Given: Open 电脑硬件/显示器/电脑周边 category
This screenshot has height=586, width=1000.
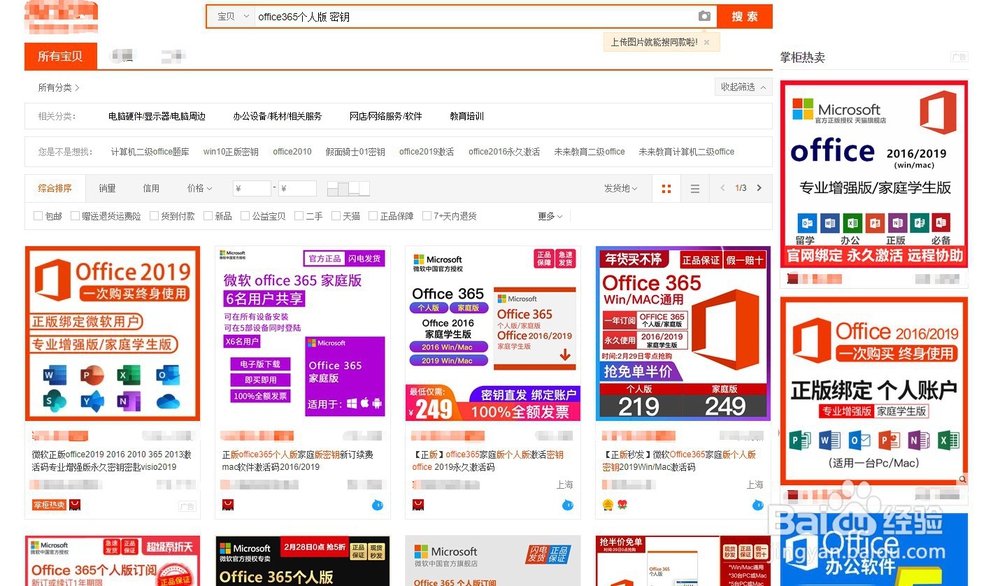Looking at the screenshot, I should tap(157, 116).
